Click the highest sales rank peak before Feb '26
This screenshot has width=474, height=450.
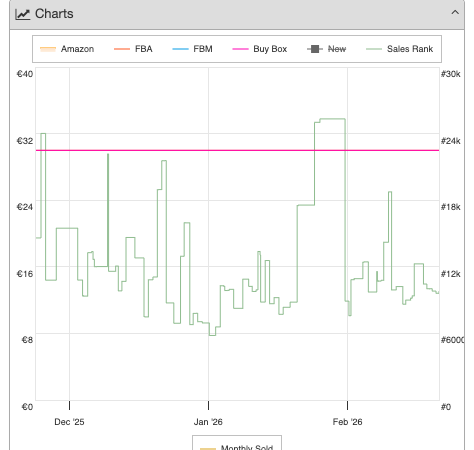coord(332,119)
